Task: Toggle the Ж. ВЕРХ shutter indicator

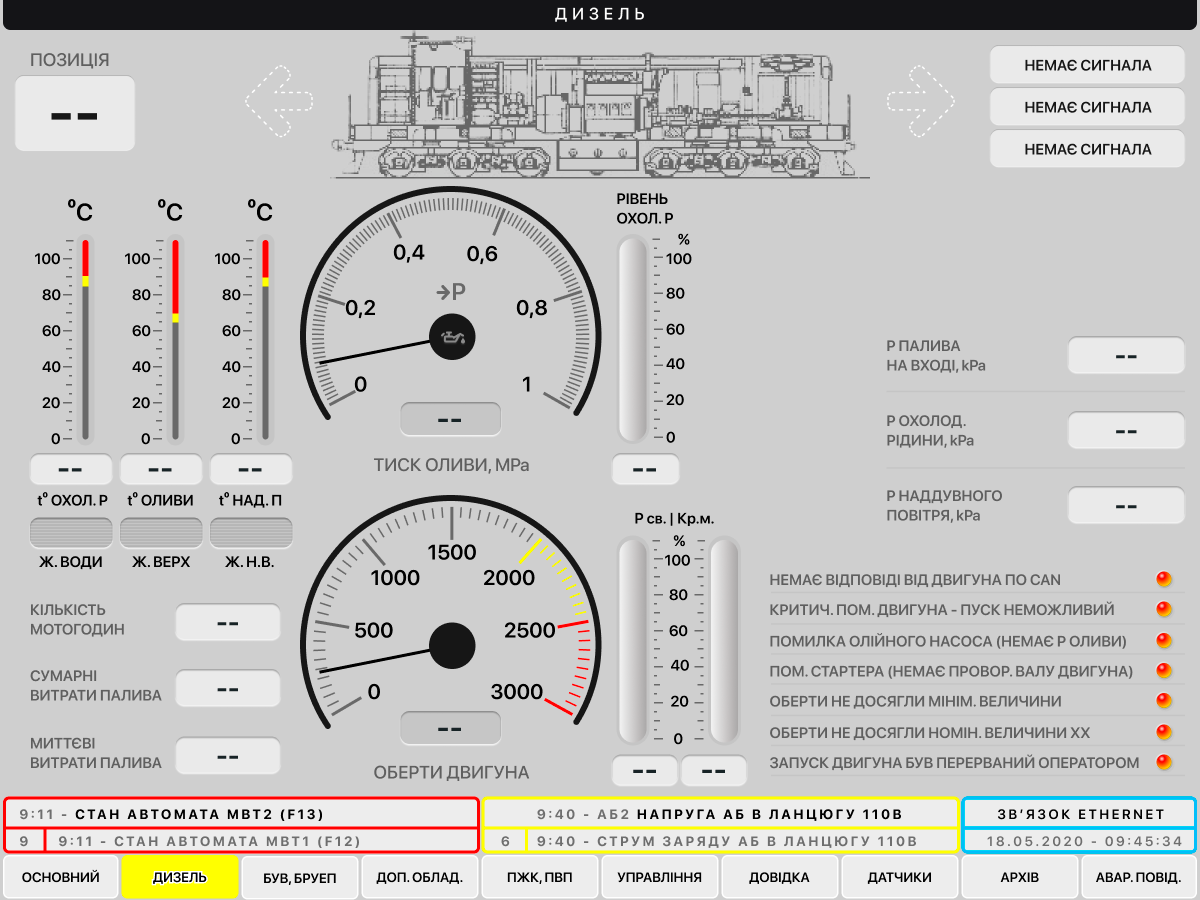Action: [x=160, y=533]
